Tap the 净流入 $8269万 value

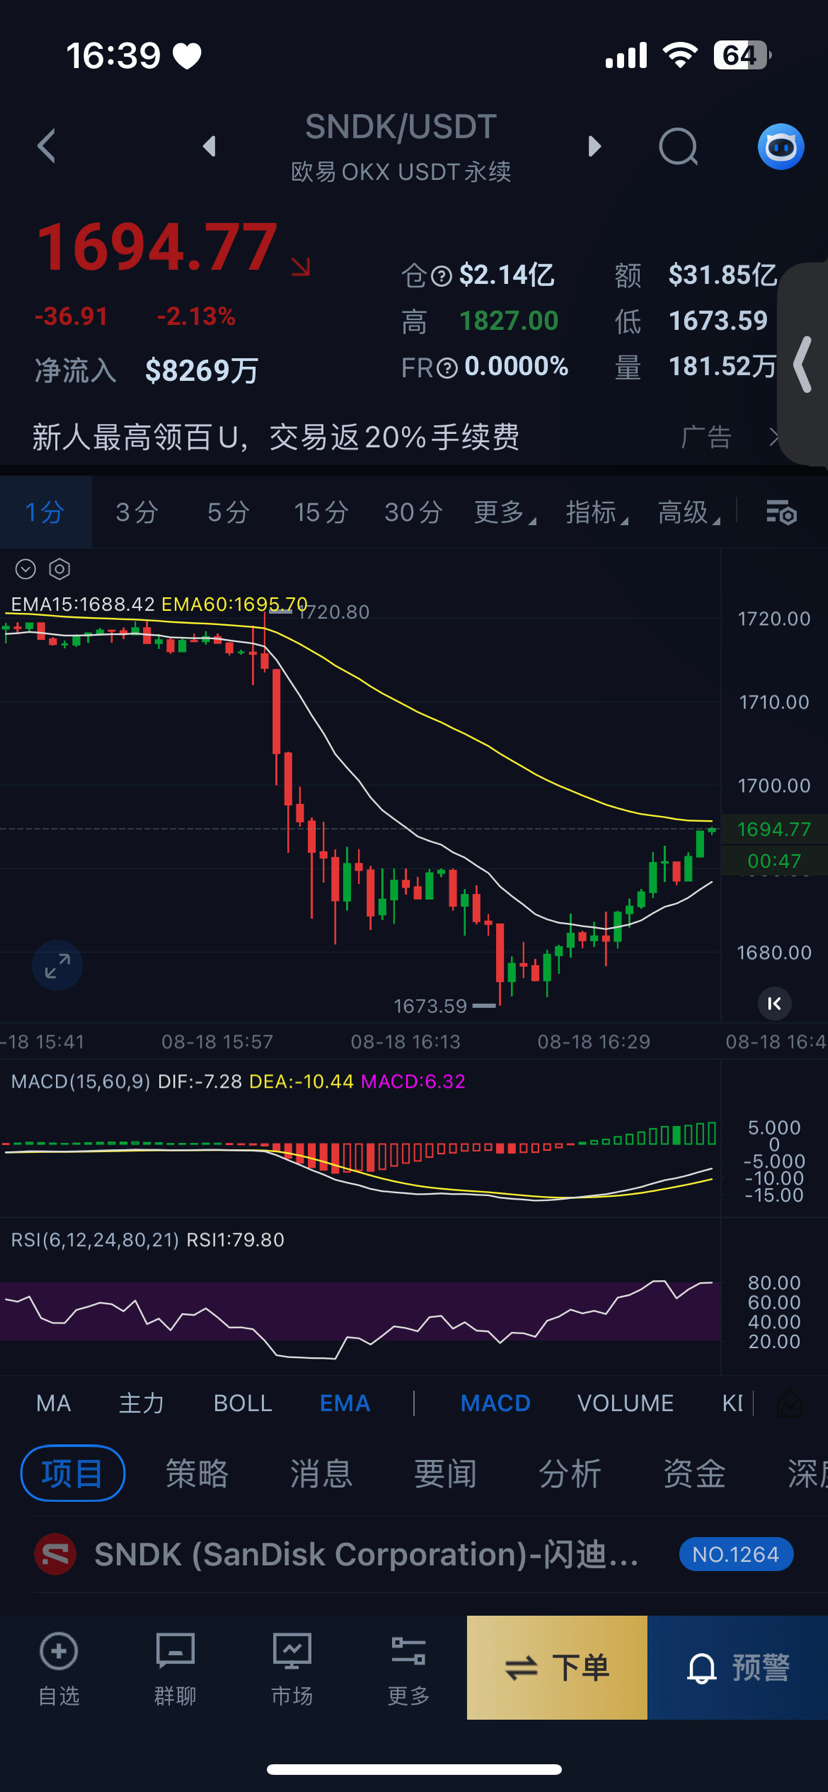point(202,371)
